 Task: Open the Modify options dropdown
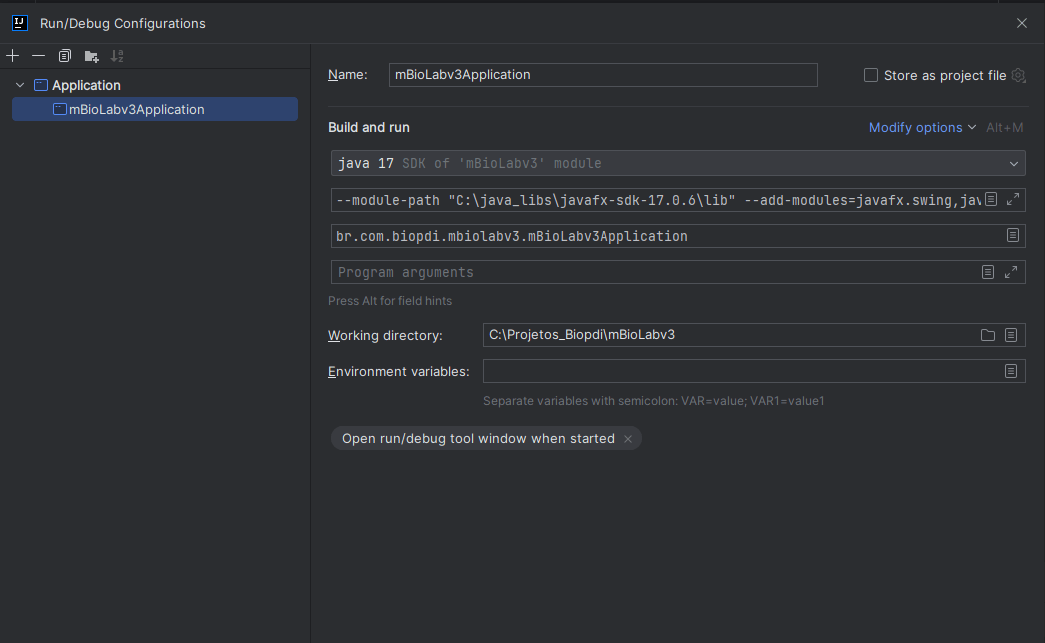[x=970, y=127]
